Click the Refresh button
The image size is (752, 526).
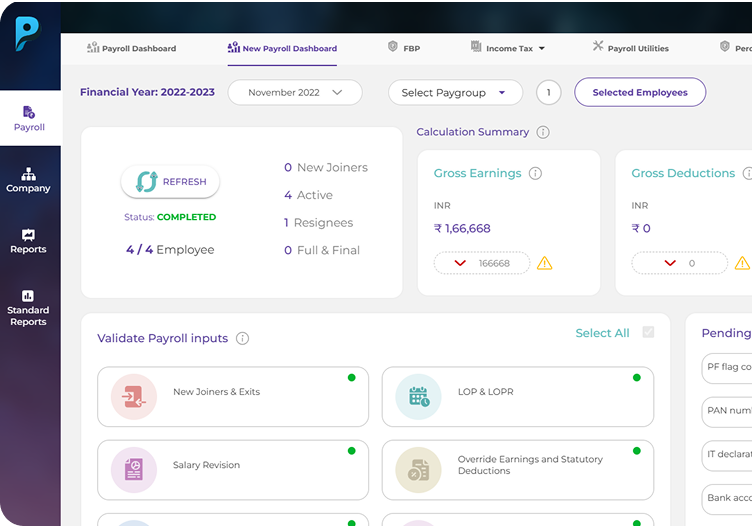170,182
